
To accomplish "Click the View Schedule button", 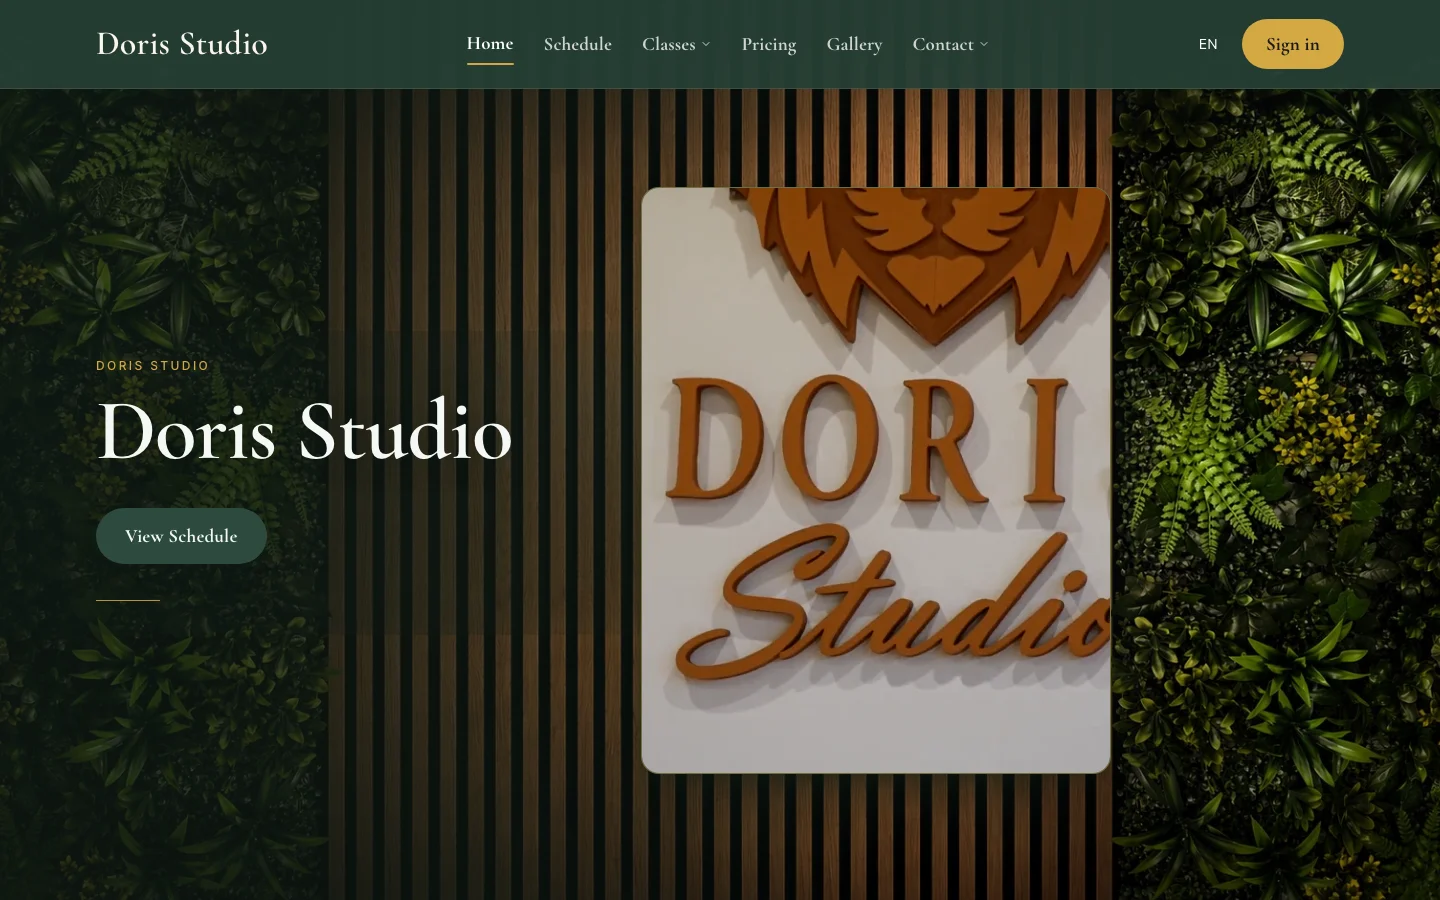I will tap(181, 536).
